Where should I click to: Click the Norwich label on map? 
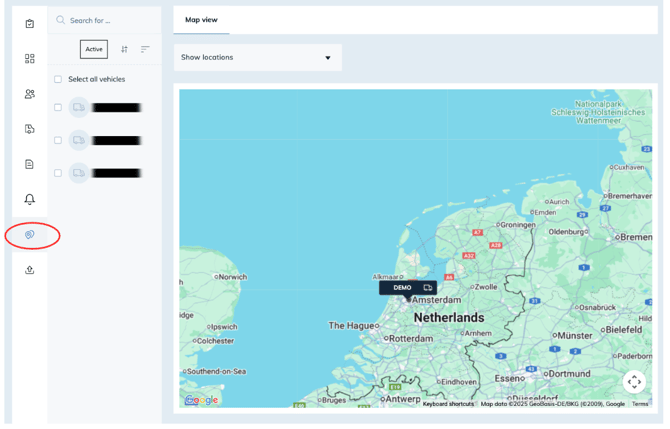232,277
